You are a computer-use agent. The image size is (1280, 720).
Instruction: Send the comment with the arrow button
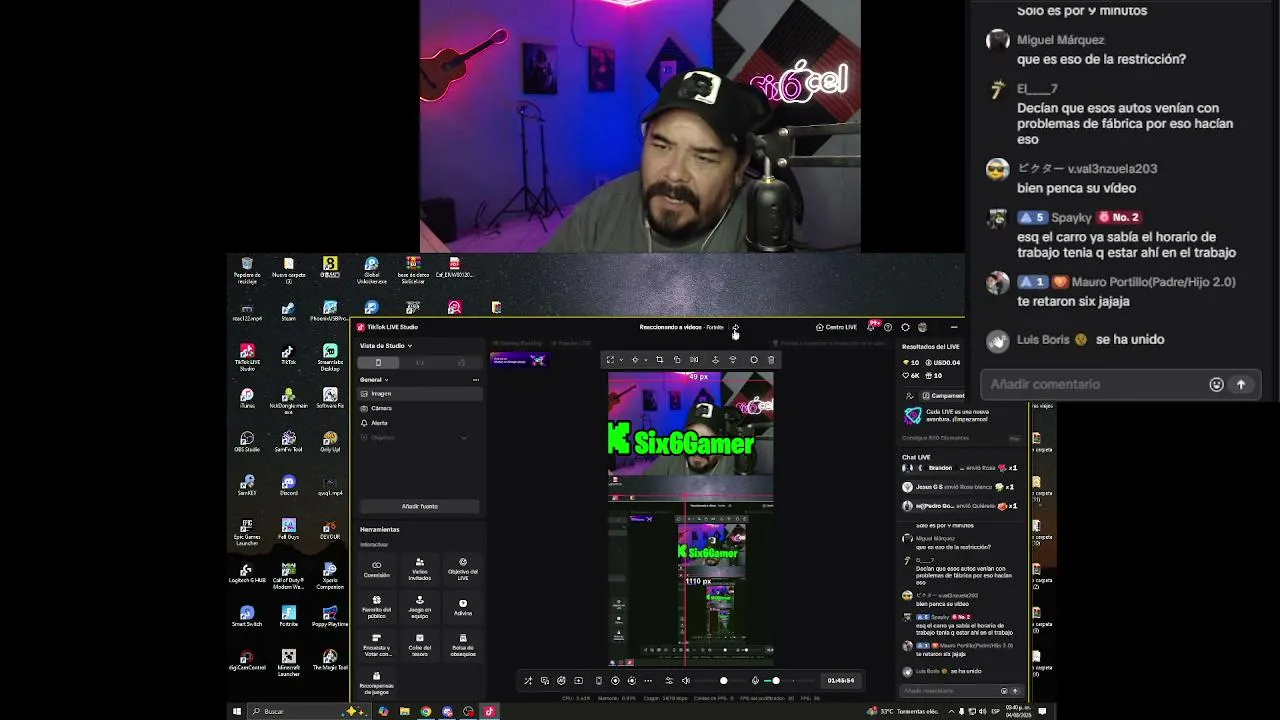[x=1241, y=384]
